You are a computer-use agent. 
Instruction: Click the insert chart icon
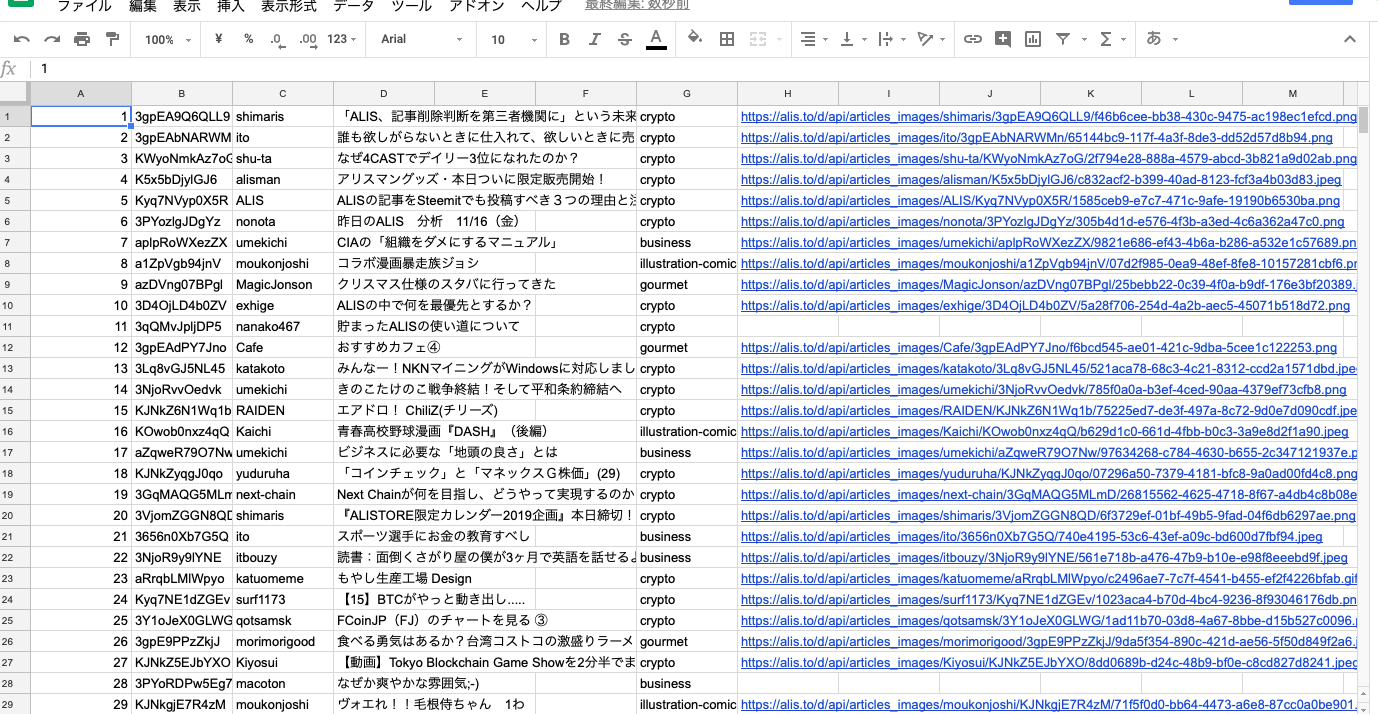tap(1033, 39)
